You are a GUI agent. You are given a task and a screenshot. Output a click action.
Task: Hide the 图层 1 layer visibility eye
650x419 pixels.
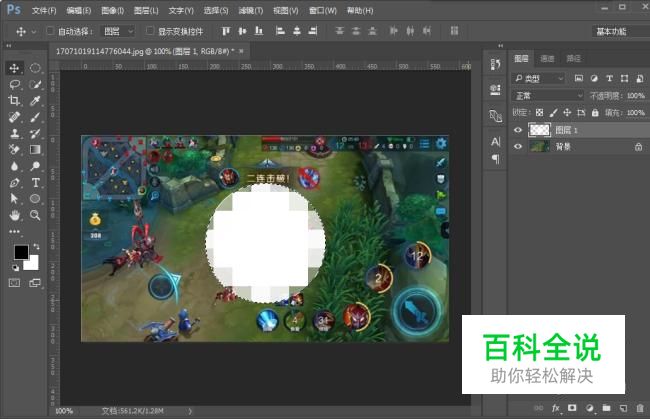point(518,130)
